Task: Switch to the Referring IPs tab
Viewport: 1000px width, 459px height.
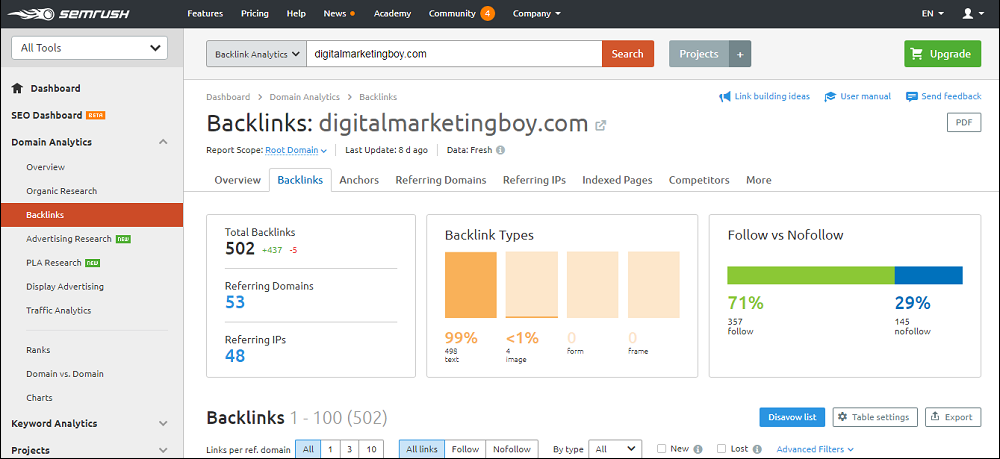Action: click(x=534, y=180)
